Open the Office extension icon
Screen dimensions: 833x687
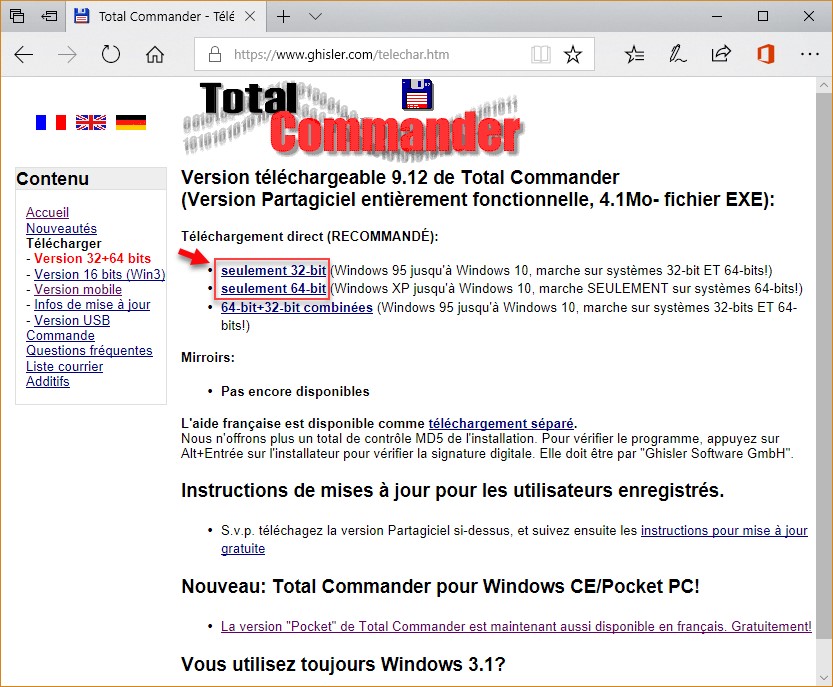(765, 54)
